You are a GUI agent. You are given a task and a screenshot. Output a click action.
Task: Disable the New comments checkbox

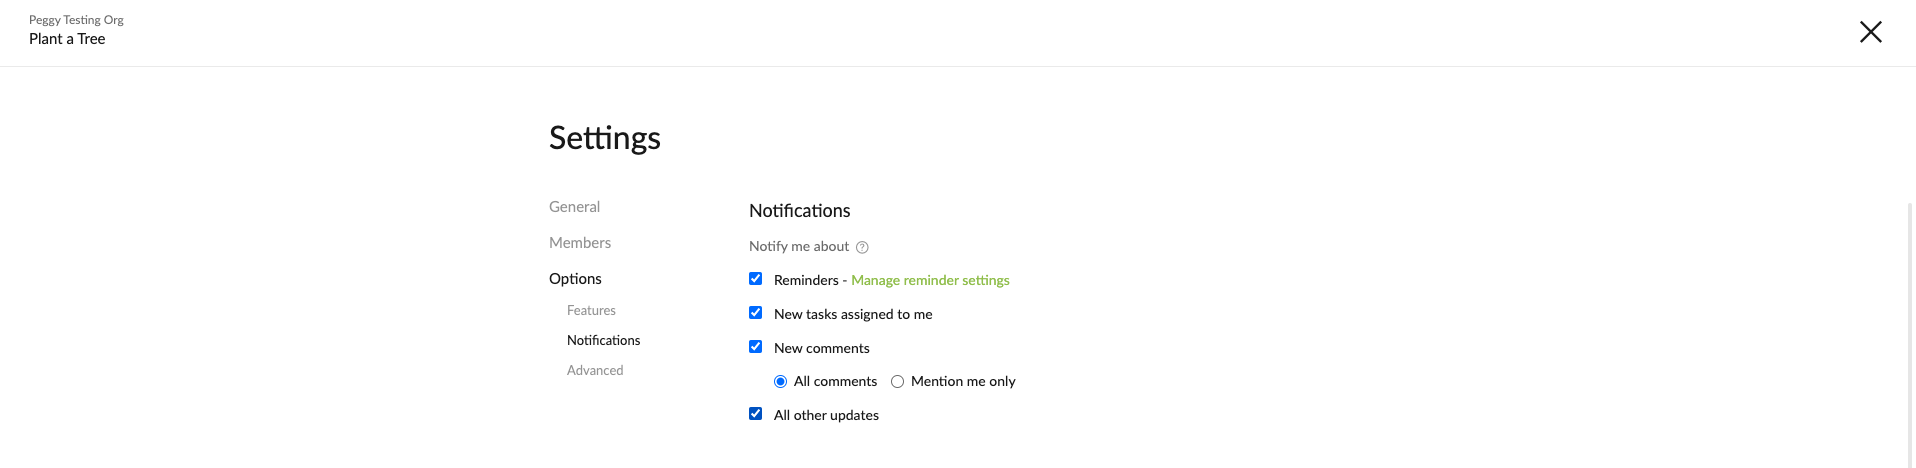[756, 347]
